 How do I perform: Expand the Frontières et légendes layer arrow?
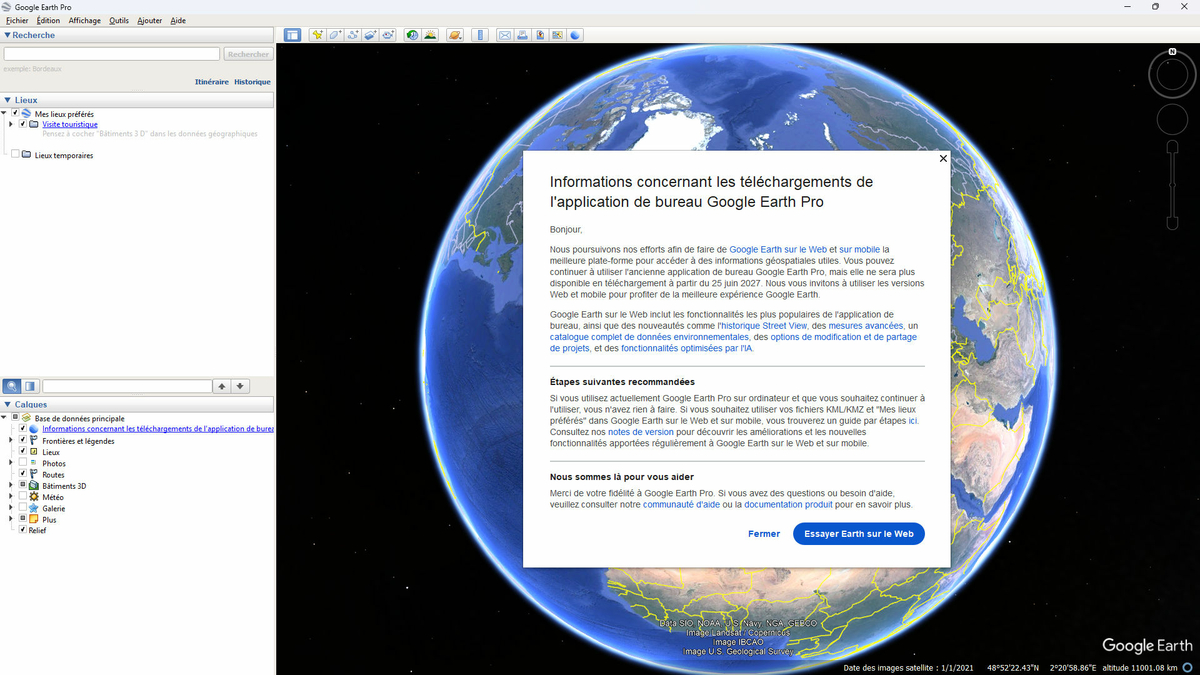click(x=11, y=441)
